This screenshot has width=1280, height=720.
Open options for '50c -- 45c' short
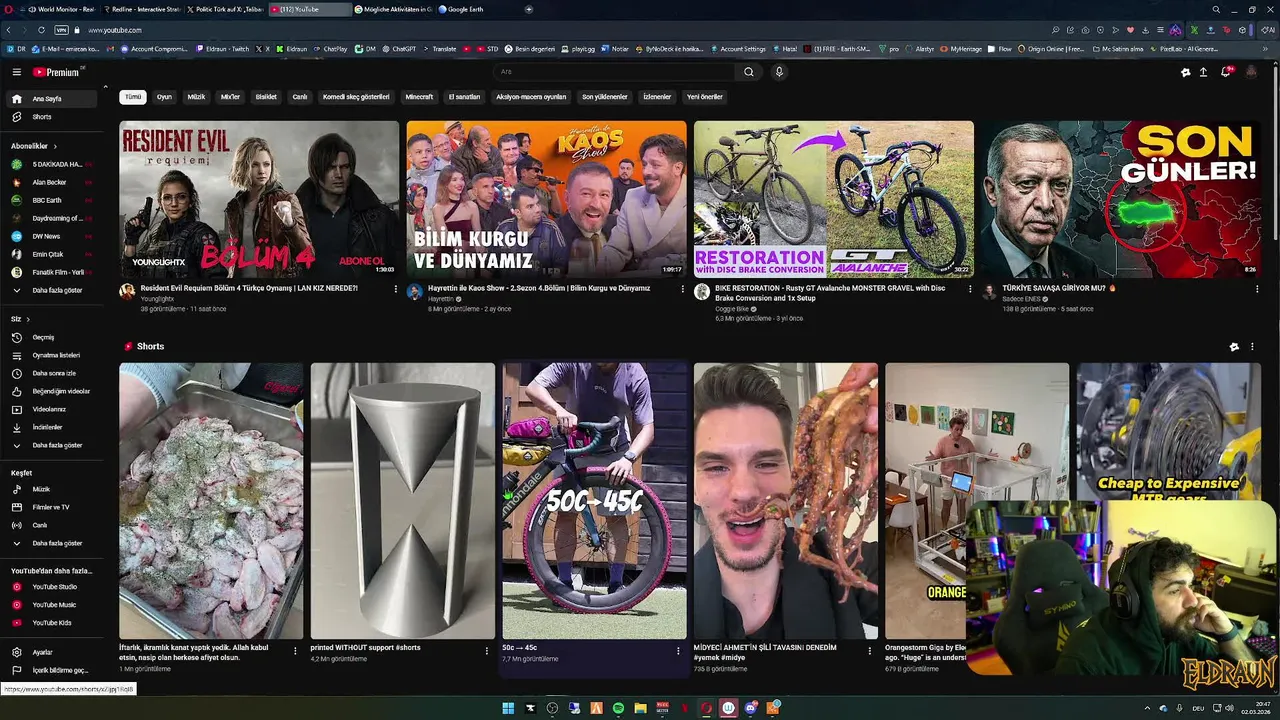pyautogui.click(x=678, y=650)
